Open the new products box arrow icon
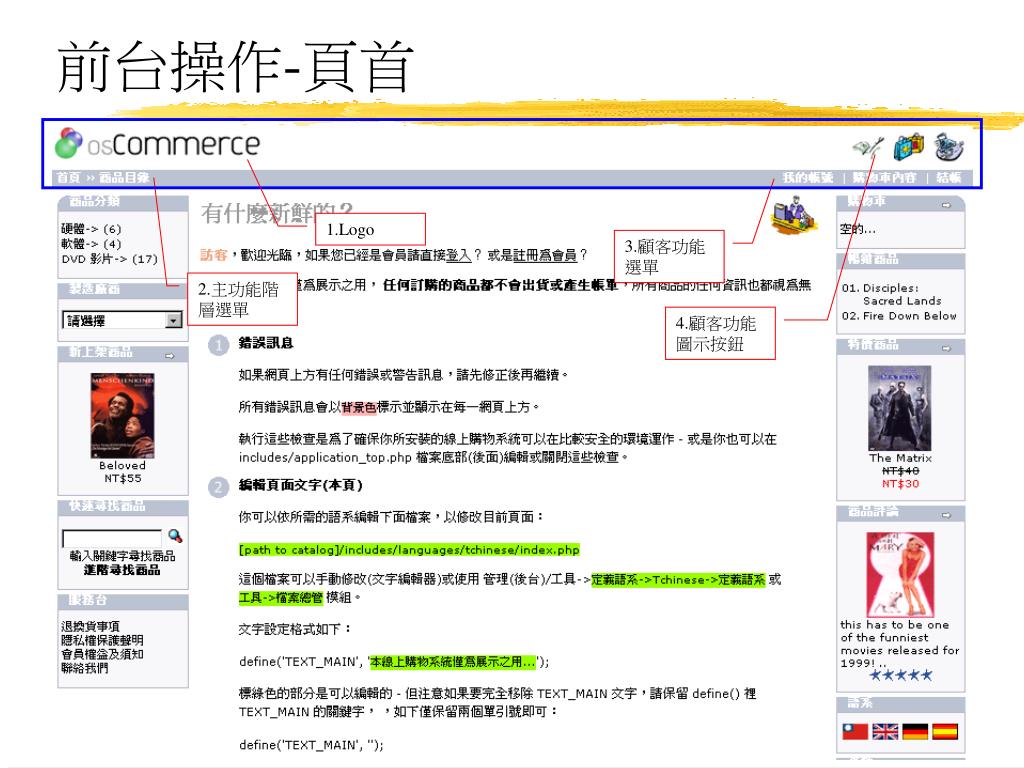The width and height of the screenshot is (1024, 768). 170,356
